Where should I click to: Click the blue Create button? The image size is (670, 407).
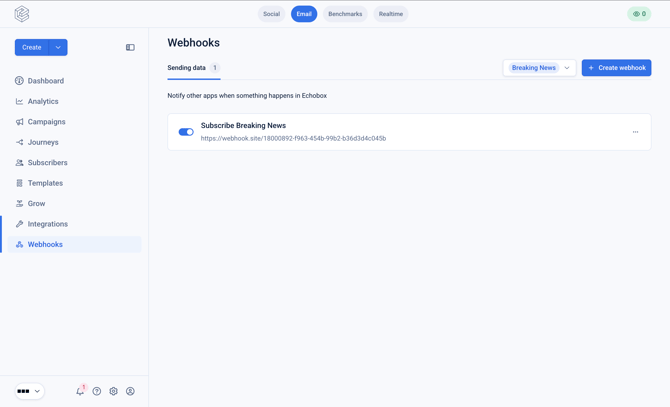click(32, 47)
